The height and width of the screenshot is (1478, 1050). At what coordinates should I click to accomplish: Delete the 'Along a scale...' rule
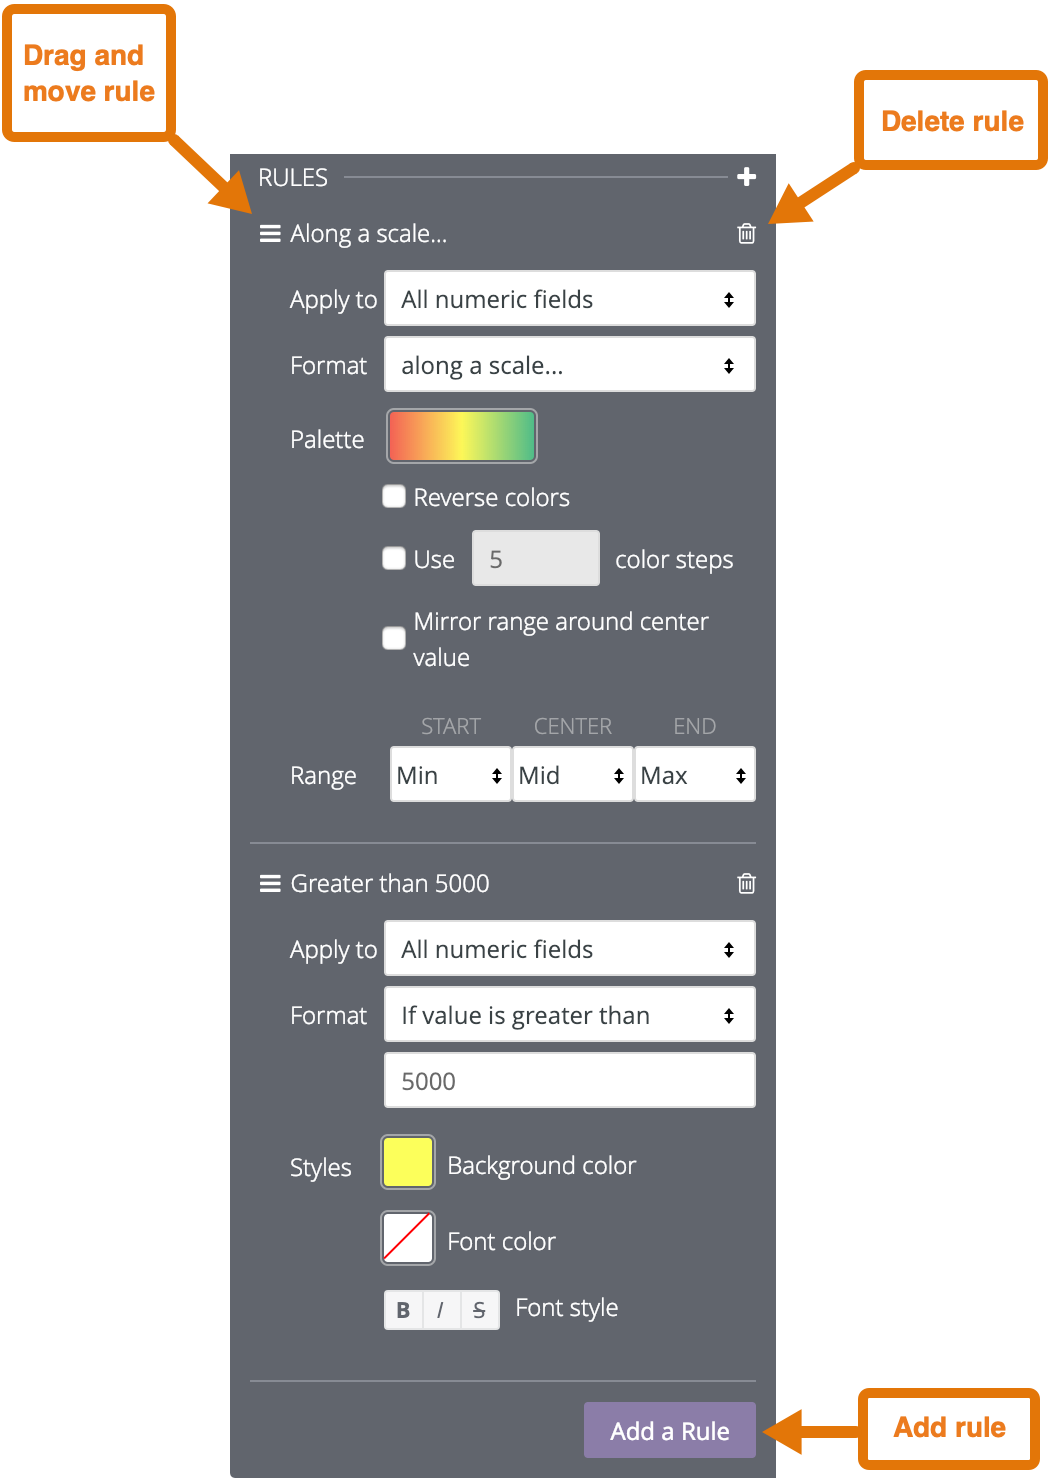click(x=746, y=234)
